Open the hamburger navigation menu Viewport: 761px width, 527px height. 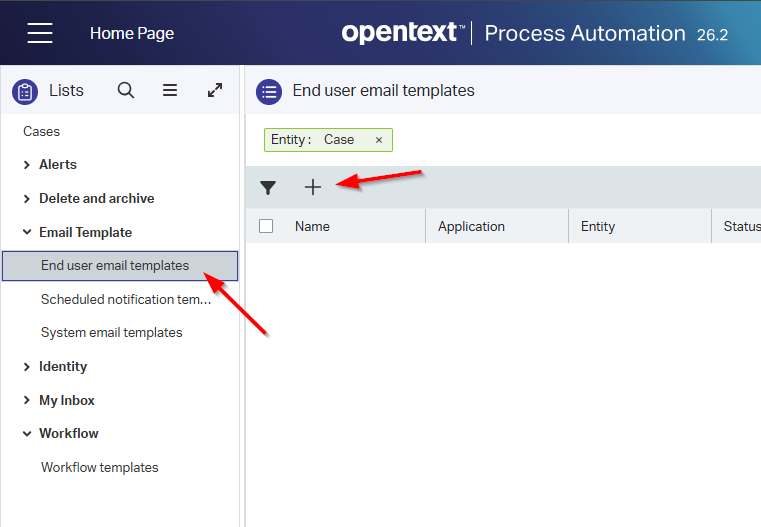click(x=40, y=33)
